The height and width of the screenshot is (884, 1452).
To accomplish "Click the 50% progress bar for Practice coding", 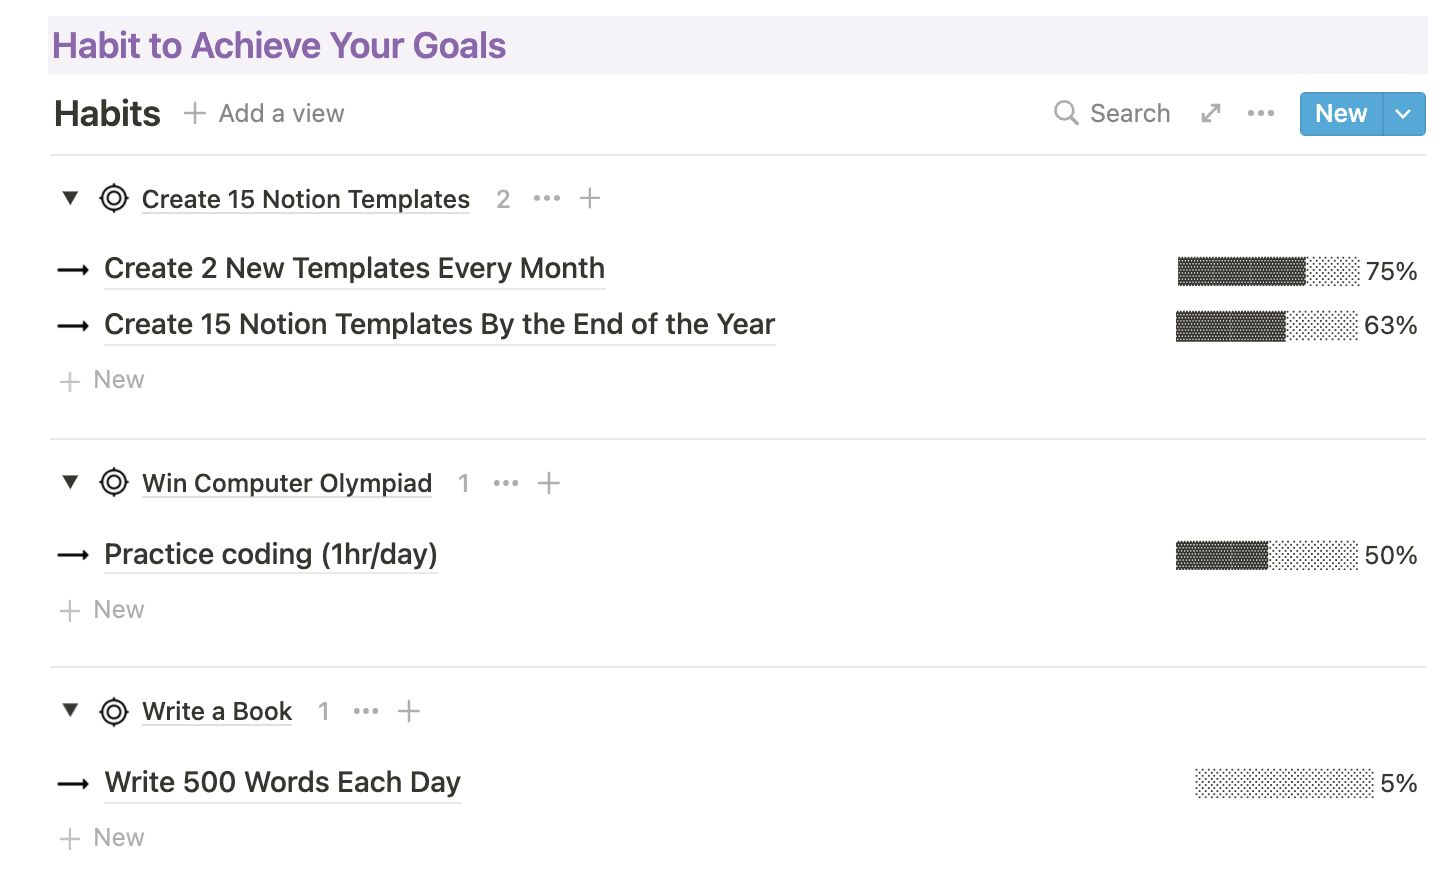I will click(x=1268, y=556).
